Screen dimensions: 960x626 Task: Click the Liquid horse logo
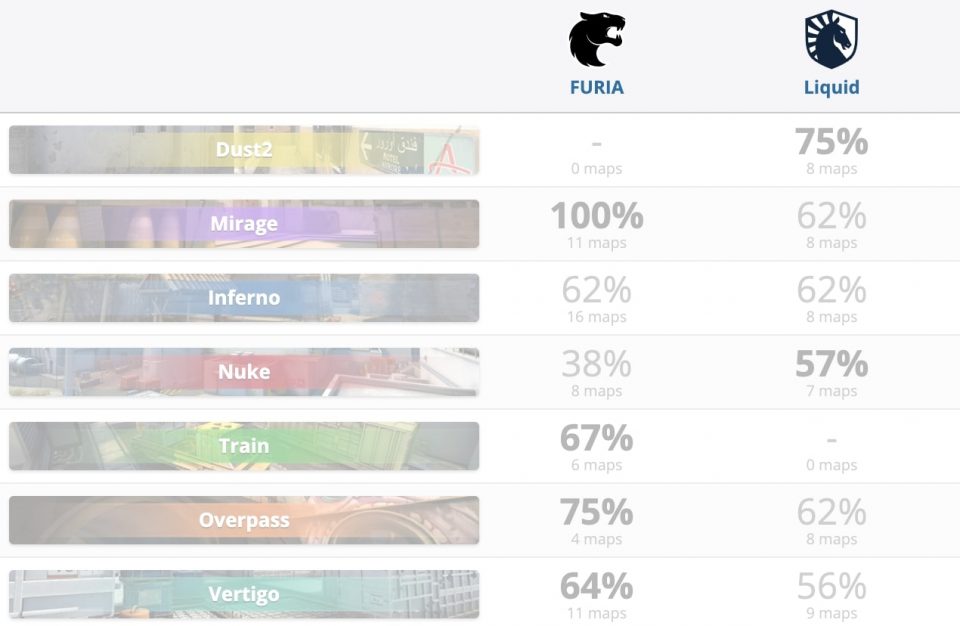[x=831, y=40]
